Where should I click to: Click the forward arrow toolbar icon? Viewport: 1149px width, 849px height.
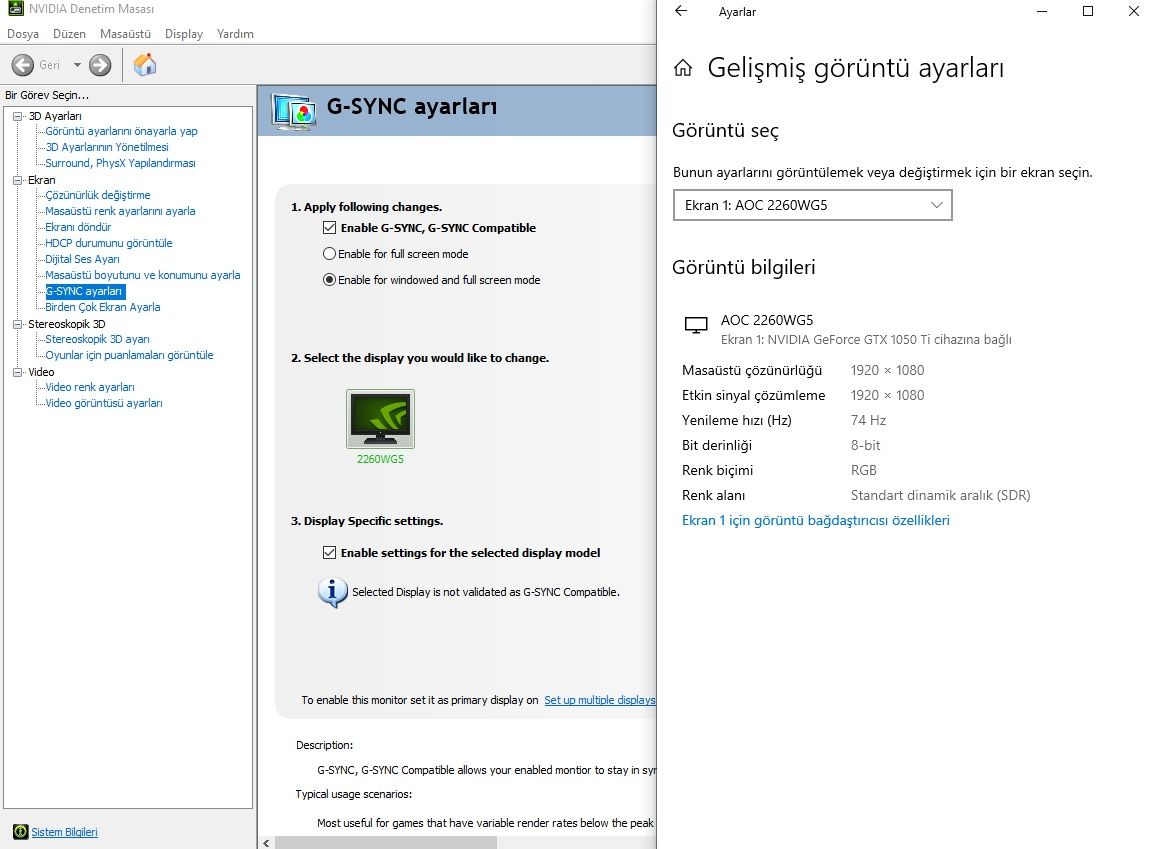100,65
